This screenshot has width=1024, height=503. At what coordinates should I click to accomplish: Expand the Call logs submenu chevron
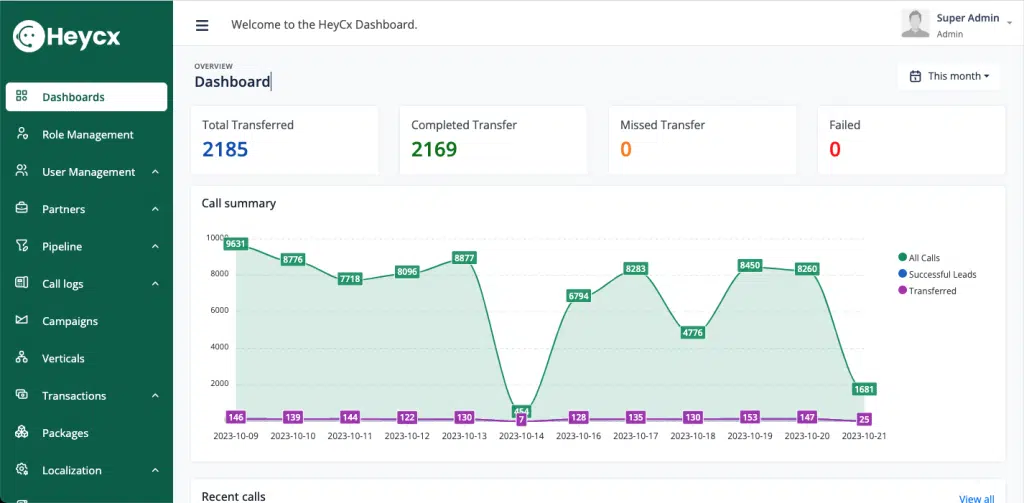(x=155, y=284)
